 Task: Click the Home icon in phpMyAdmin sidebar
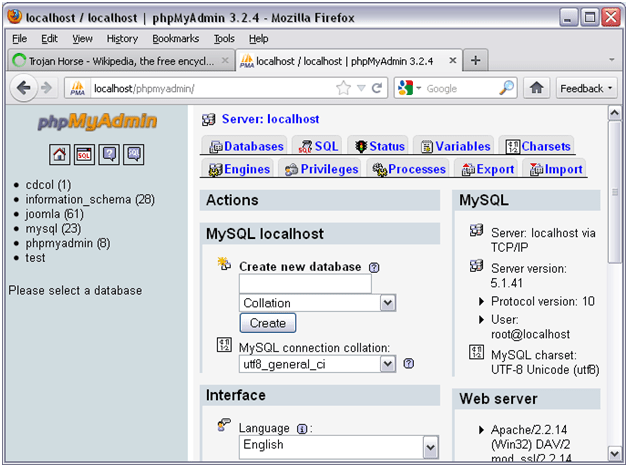pyautogui.click(x=60, y=154)
